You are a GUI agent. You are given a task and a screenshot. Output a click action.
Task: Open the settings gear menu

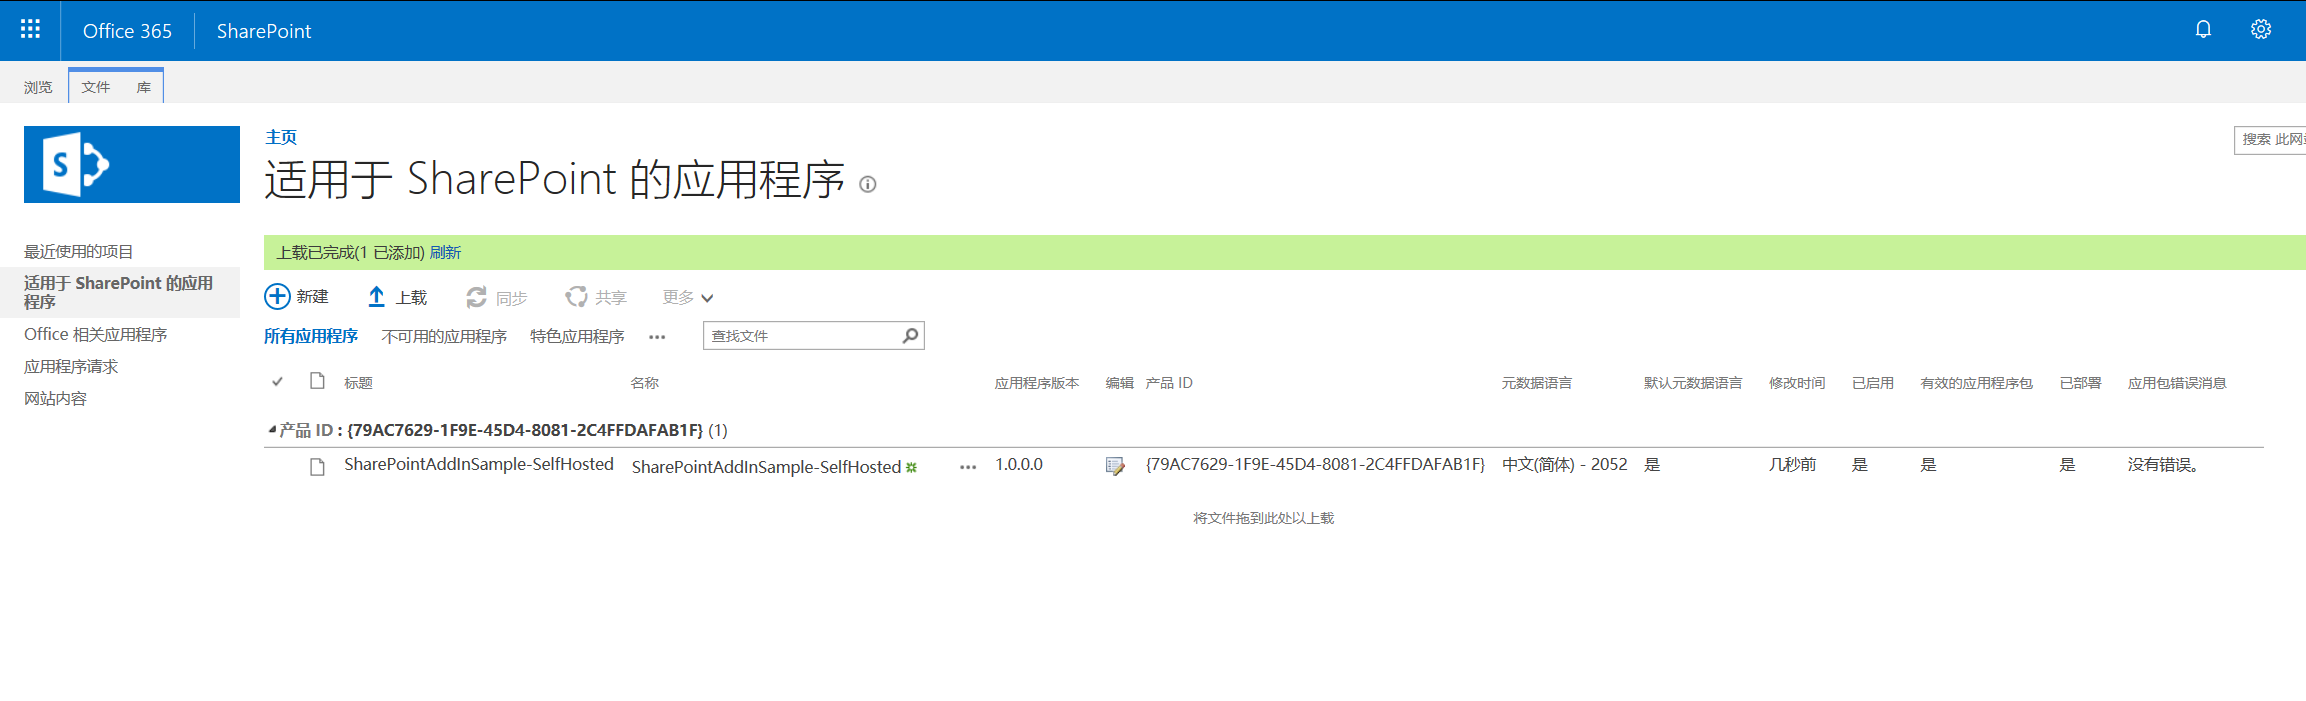[x=2260, y=30]
